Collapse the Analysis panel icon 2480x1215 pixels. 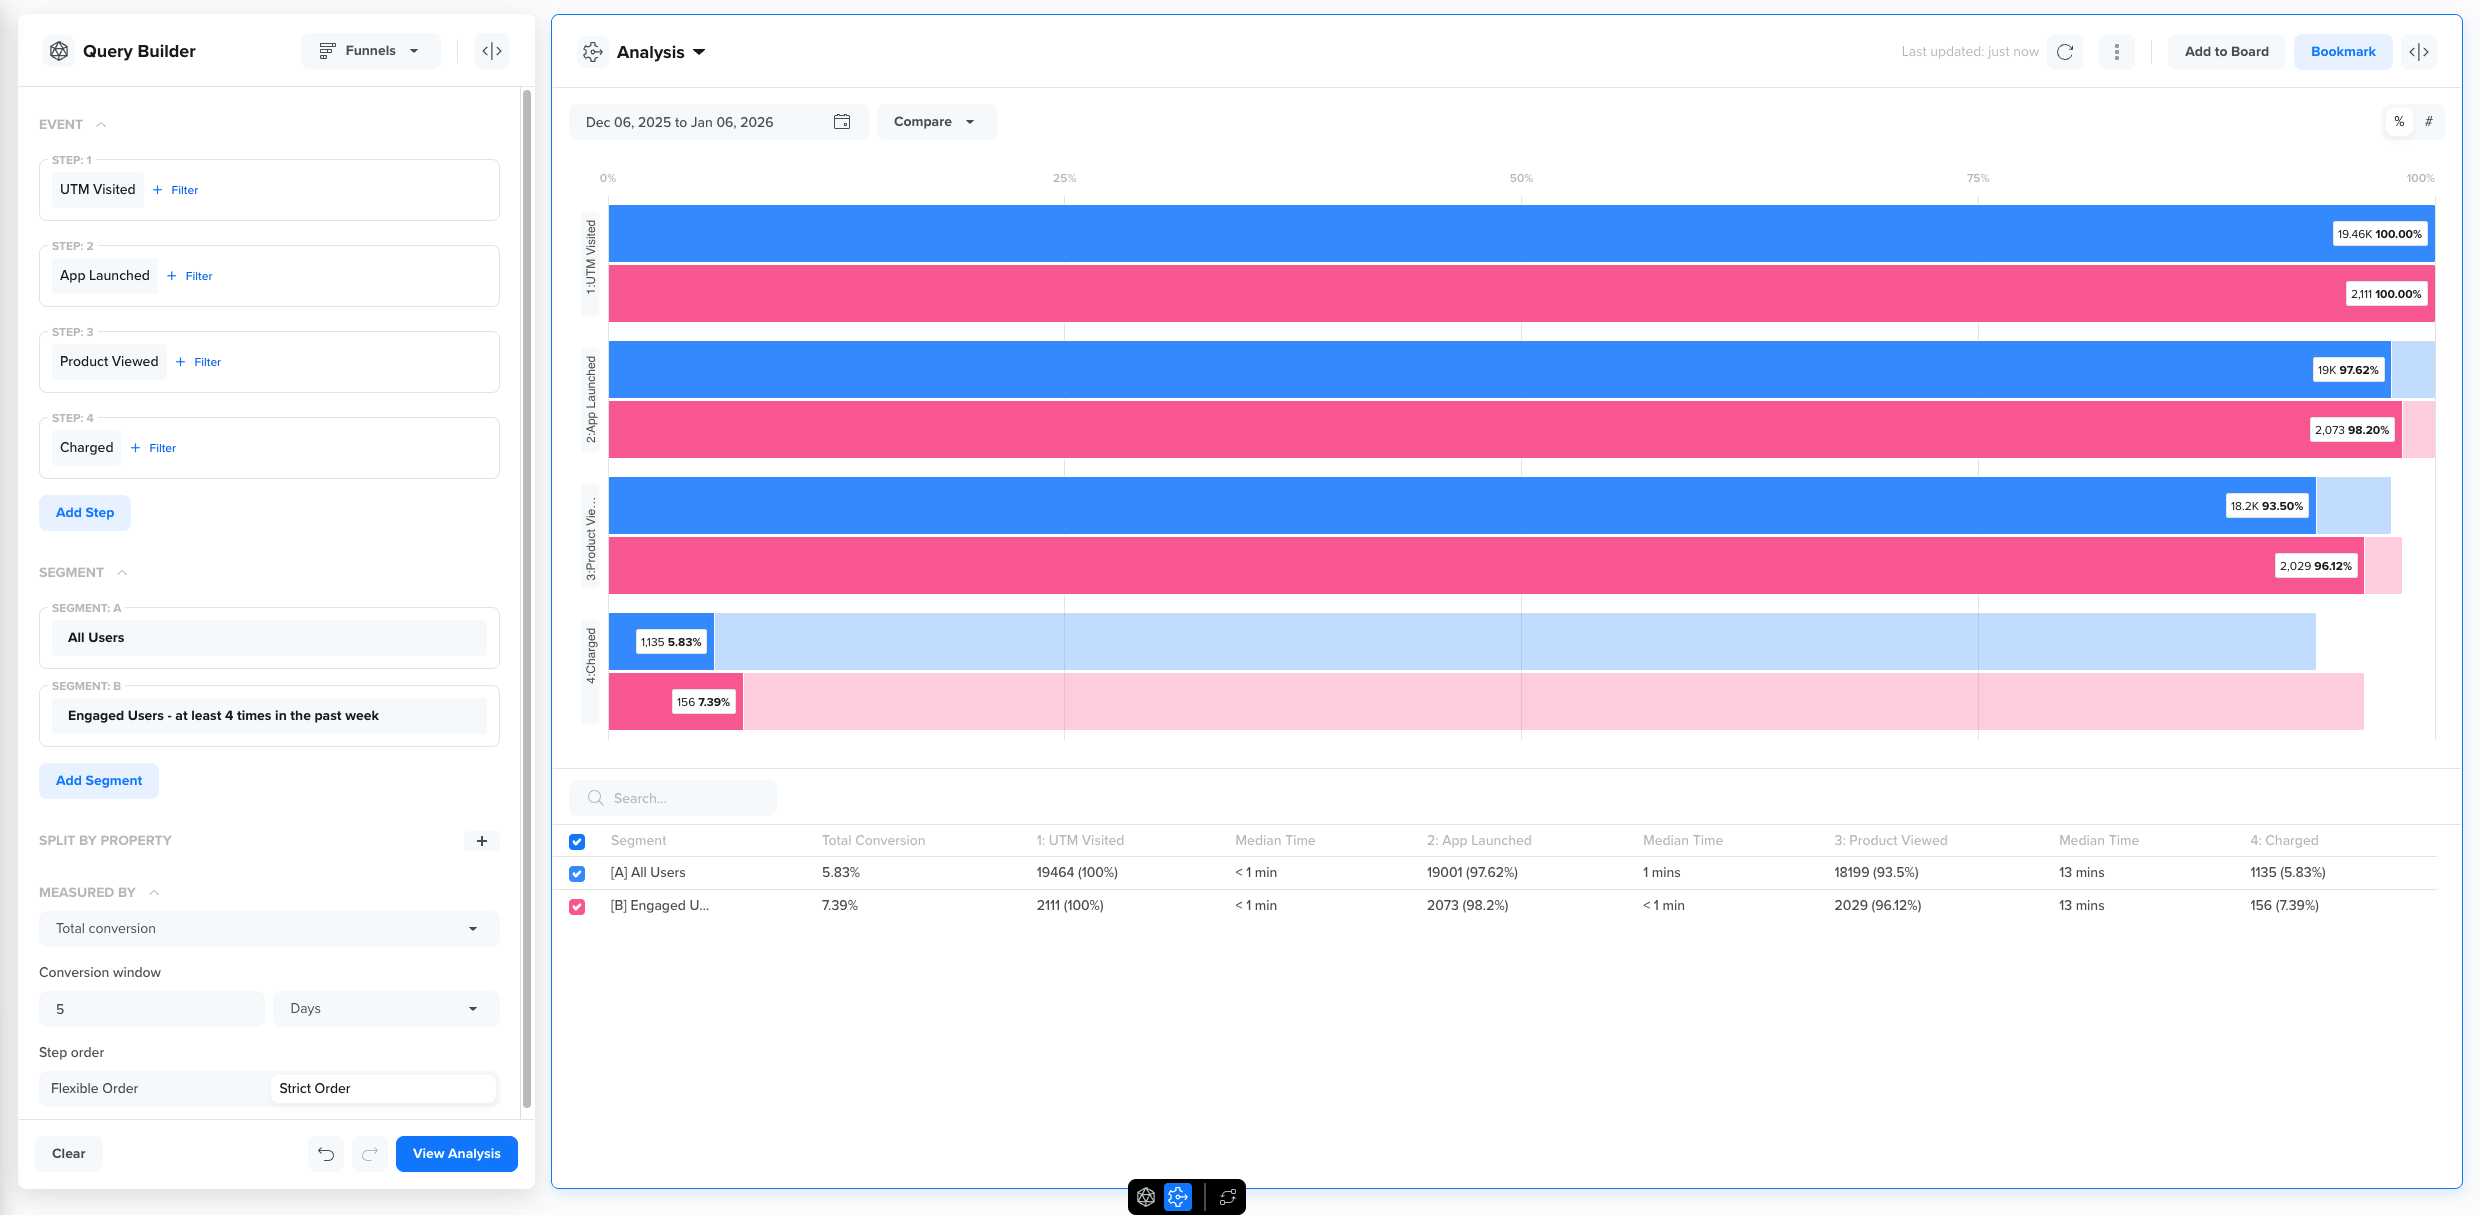(x=2419, y=52)
